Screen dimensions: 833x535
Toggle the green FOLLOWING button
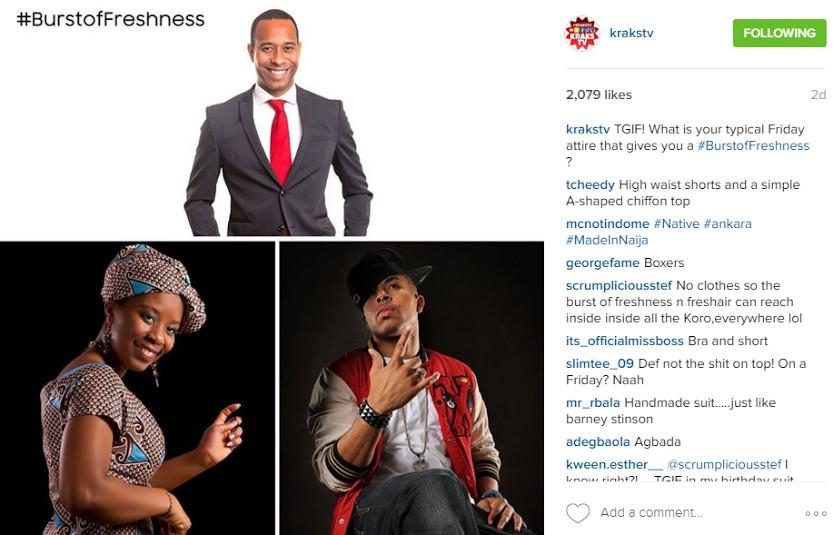[x=779, y=33]
